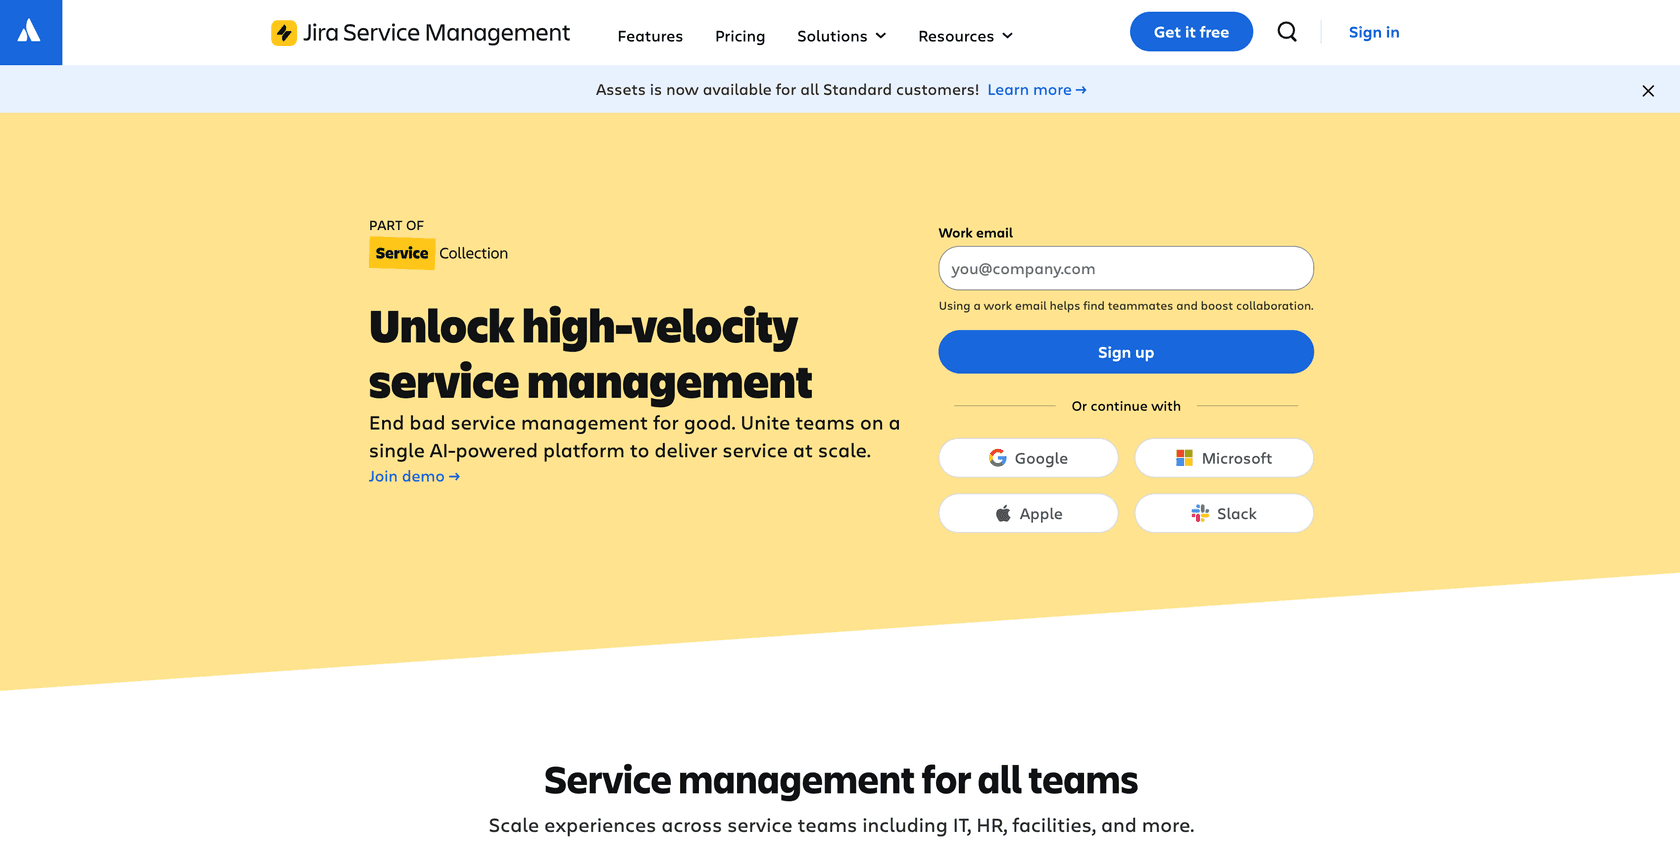Image resolution: width=1680 pixels, height=863 pixels.
Task: Click the Jira Service Management lightning logo
Action: tap(284, 33)
